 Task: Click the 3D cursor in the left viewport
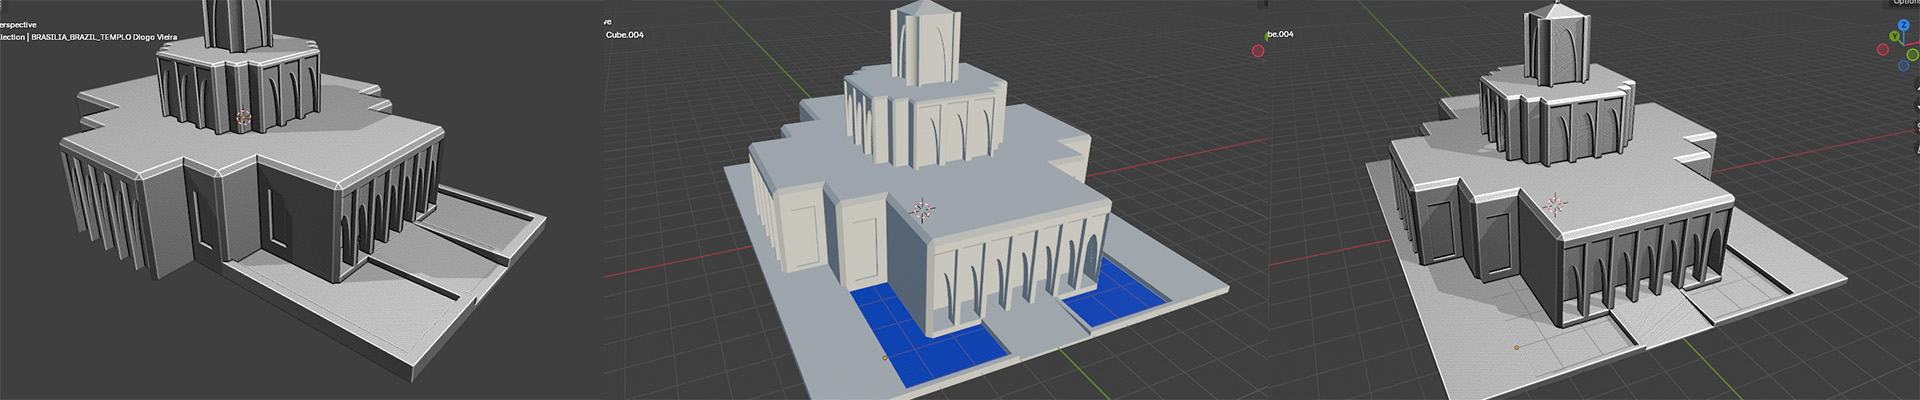(x=244, y=118)
